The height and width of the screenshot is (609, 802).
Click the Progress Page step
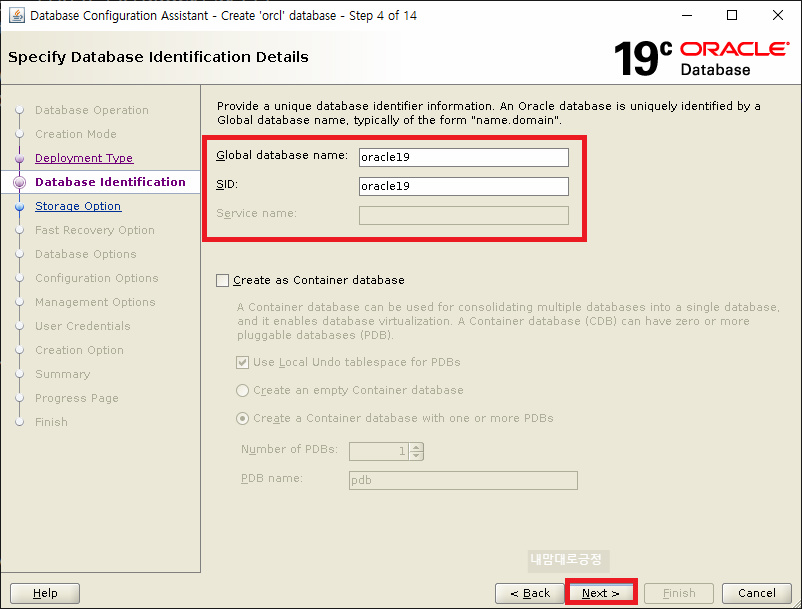[x=77, y=398]
